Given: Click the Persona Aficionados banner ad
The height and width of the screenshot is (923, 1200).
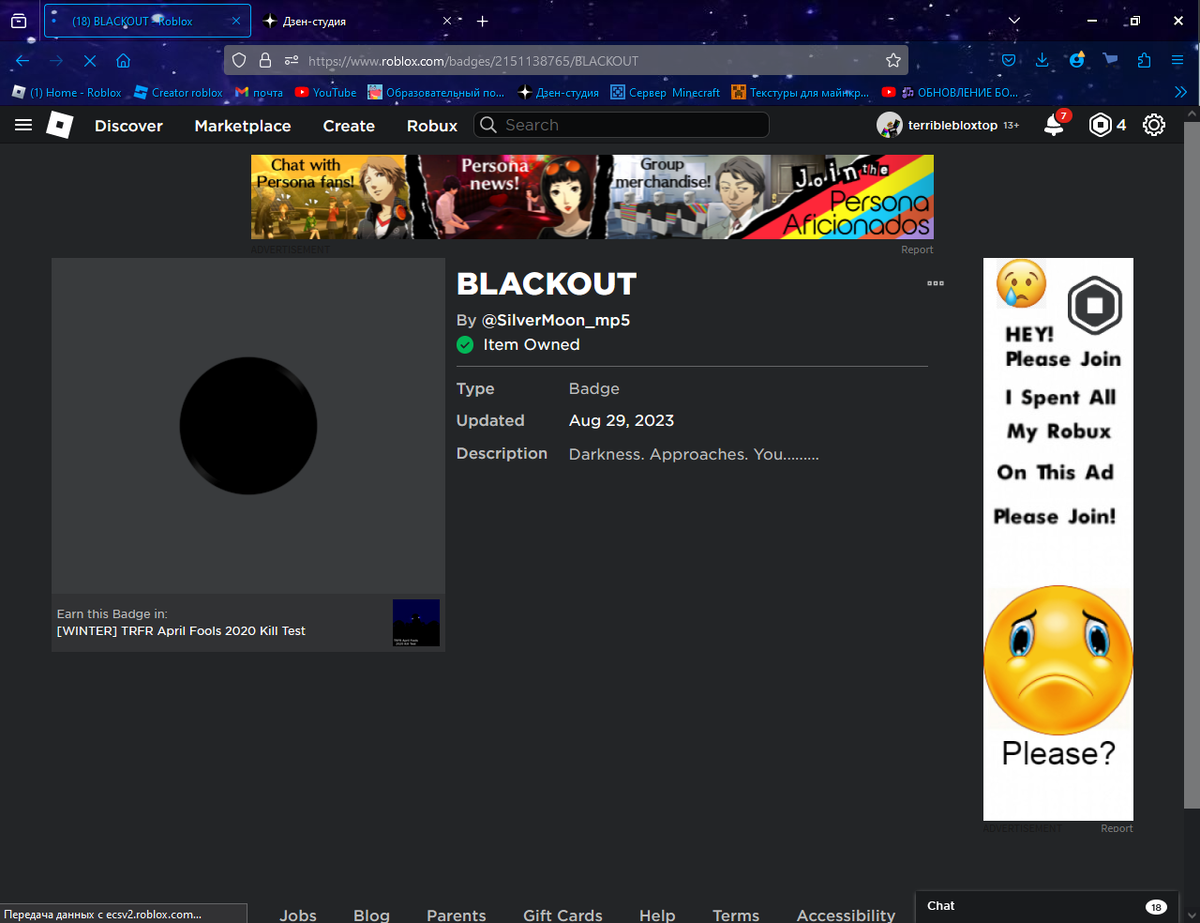Looking at the screenshot, I should click(592, 197).
